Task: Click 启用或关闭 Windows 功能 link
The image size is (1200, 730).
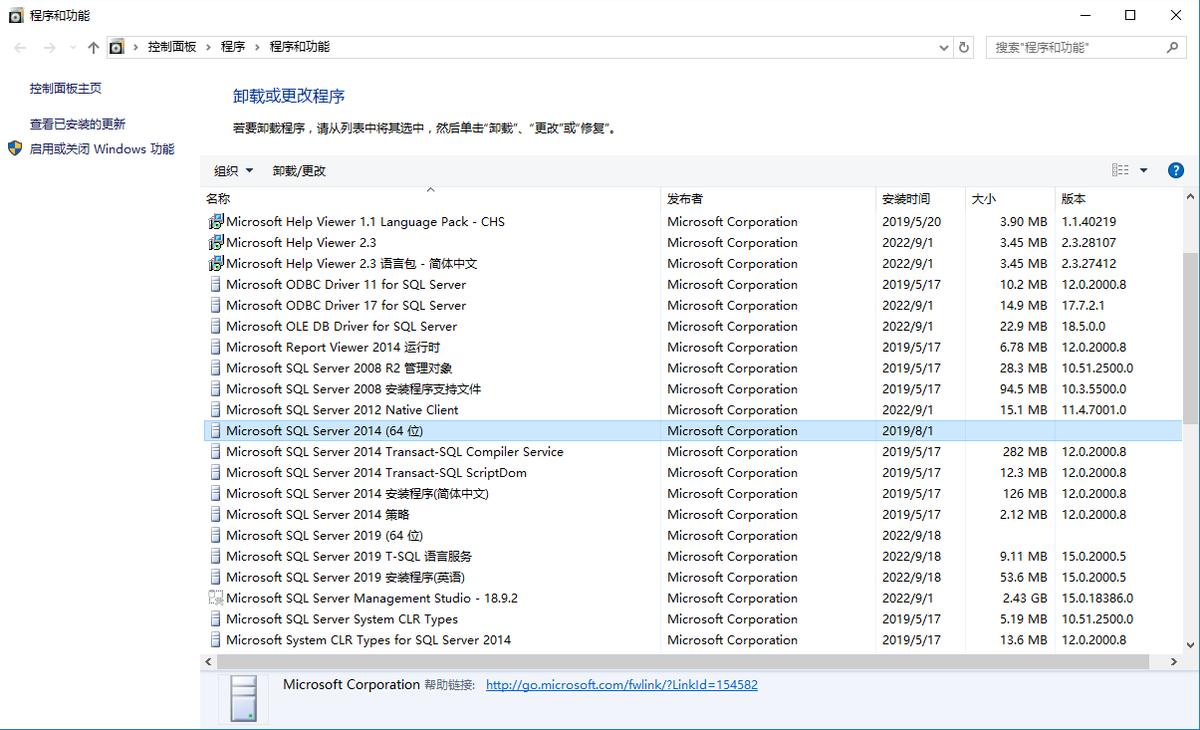Action: click(102, 149)
